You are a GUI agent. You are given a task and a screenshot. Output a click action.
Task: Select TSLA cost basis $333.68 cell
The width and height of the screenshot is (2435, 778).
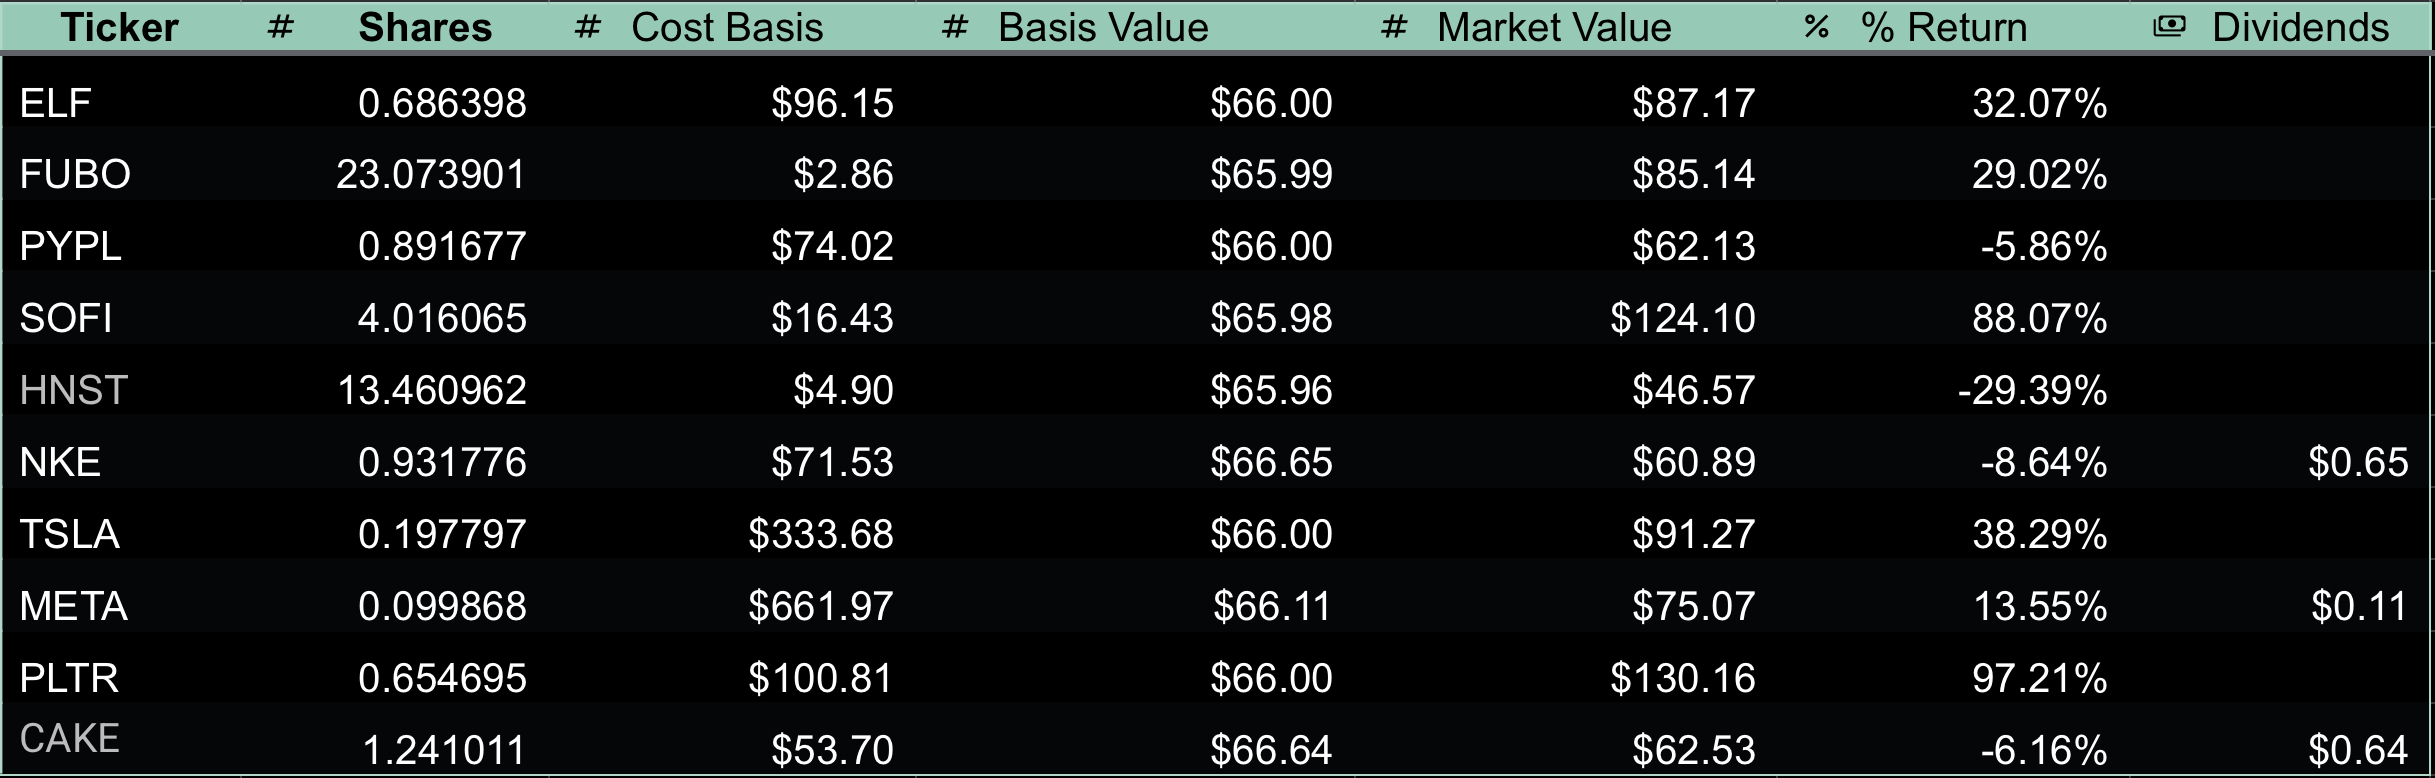(x=820, y=534)
